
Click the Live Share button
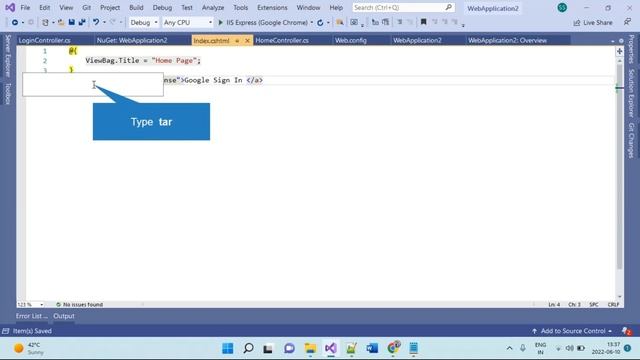593,22
